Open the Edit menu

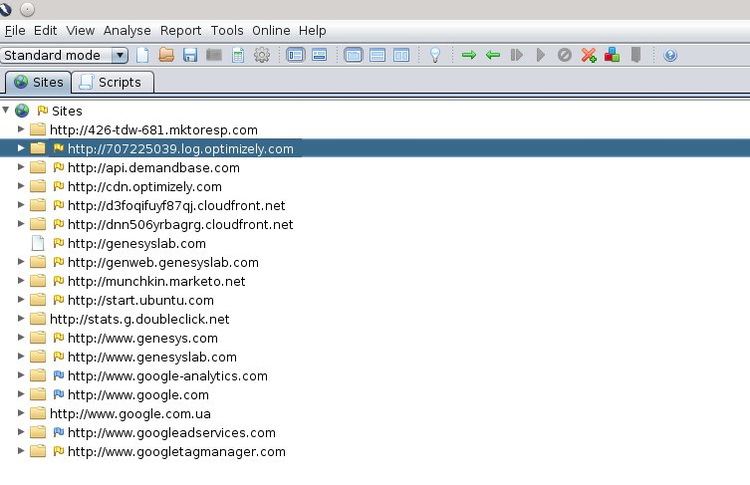click(45, 31)
